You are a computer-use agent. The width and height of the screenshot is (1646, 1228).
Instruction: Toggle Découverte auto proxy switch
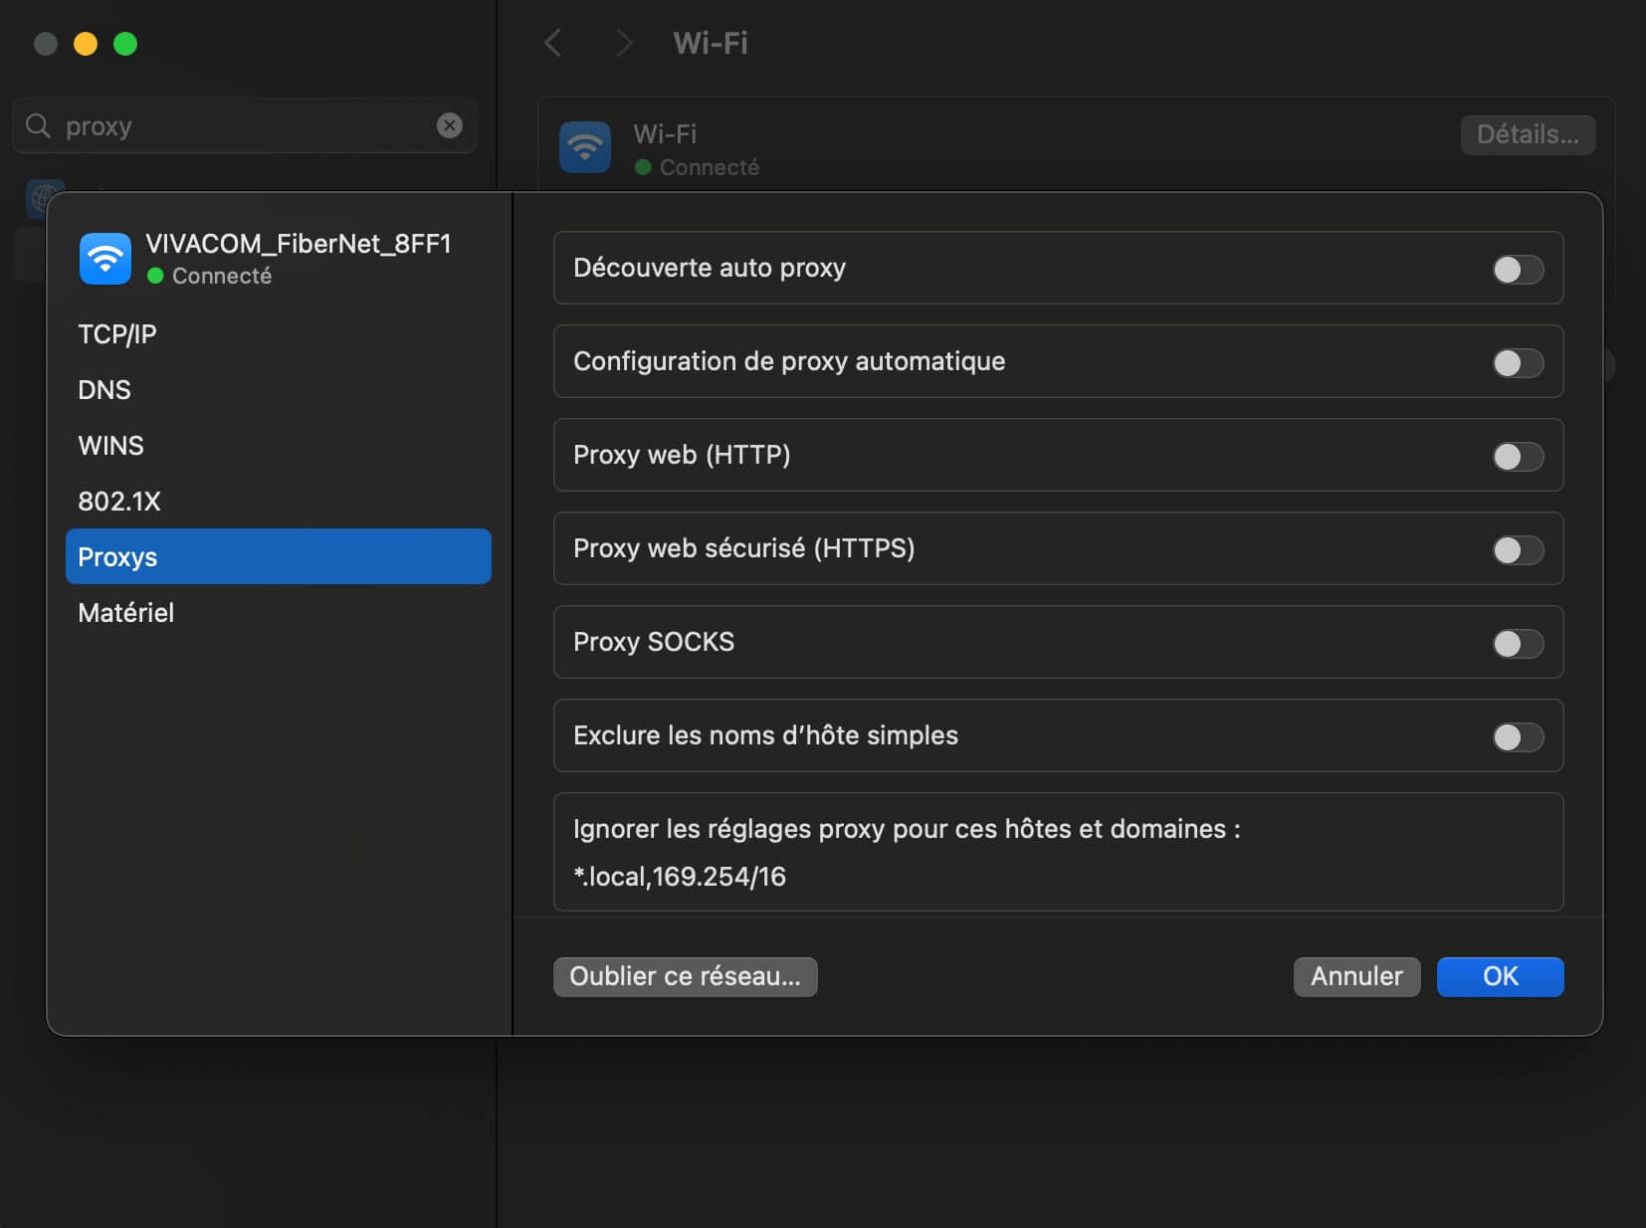coord(1517,269)
